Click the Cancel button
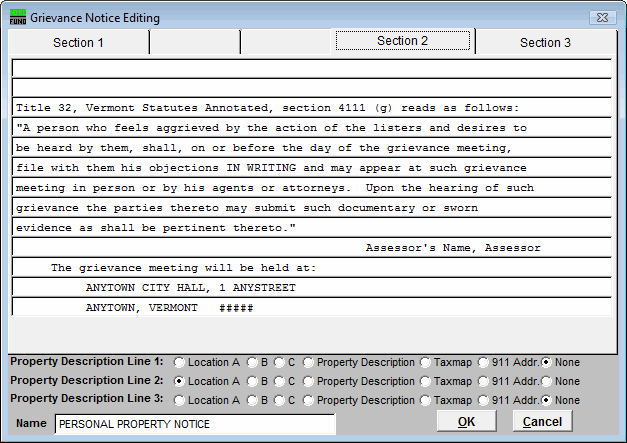Viewport: 627px width, 443px height. (543, 422)
